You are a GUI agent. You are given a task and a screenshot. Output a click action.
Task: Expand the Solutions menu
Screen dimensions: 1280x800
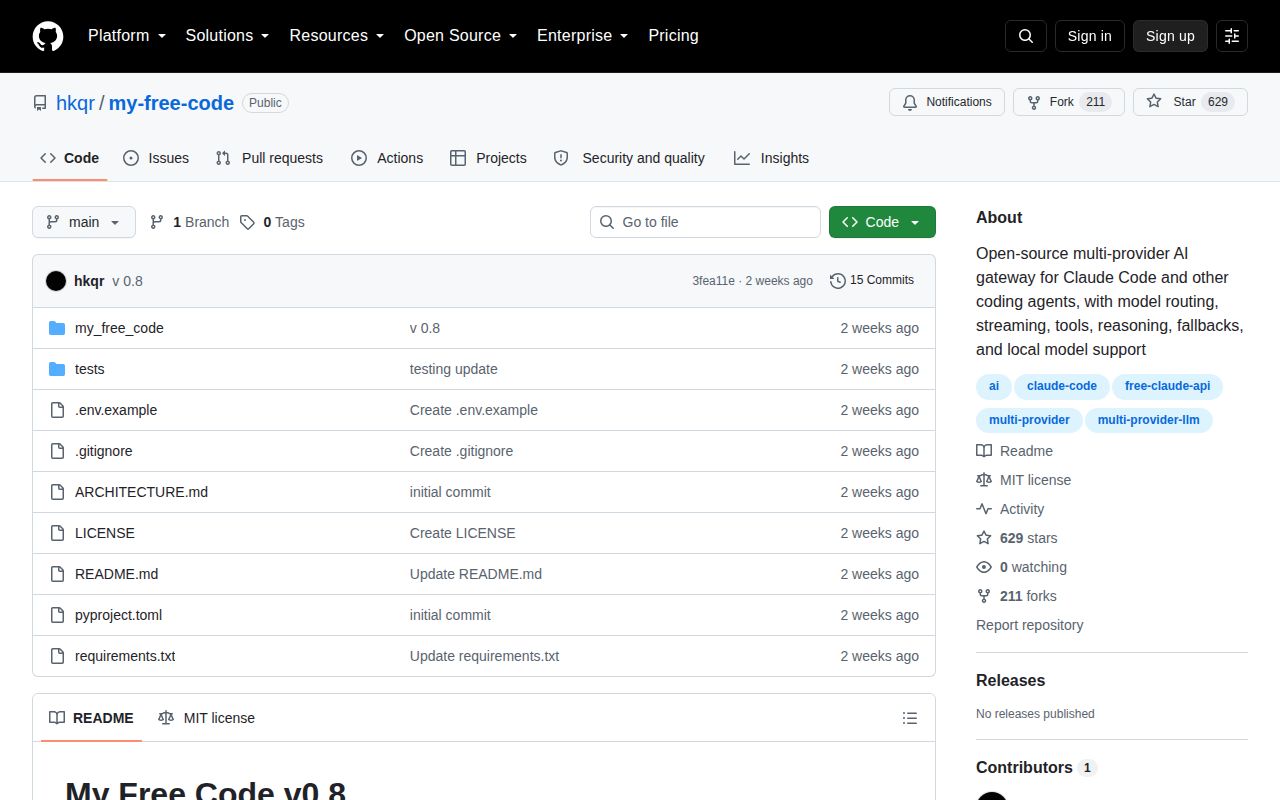point(227,36)
